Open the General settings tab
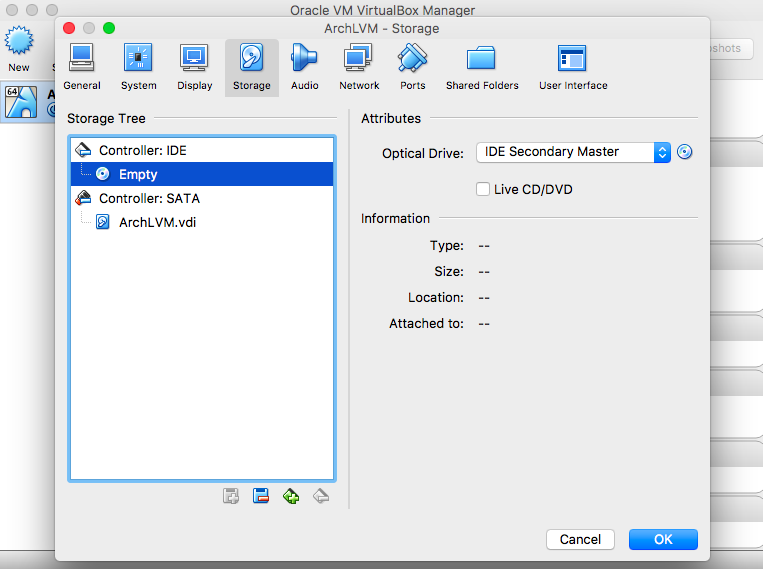 click(82, 68)
